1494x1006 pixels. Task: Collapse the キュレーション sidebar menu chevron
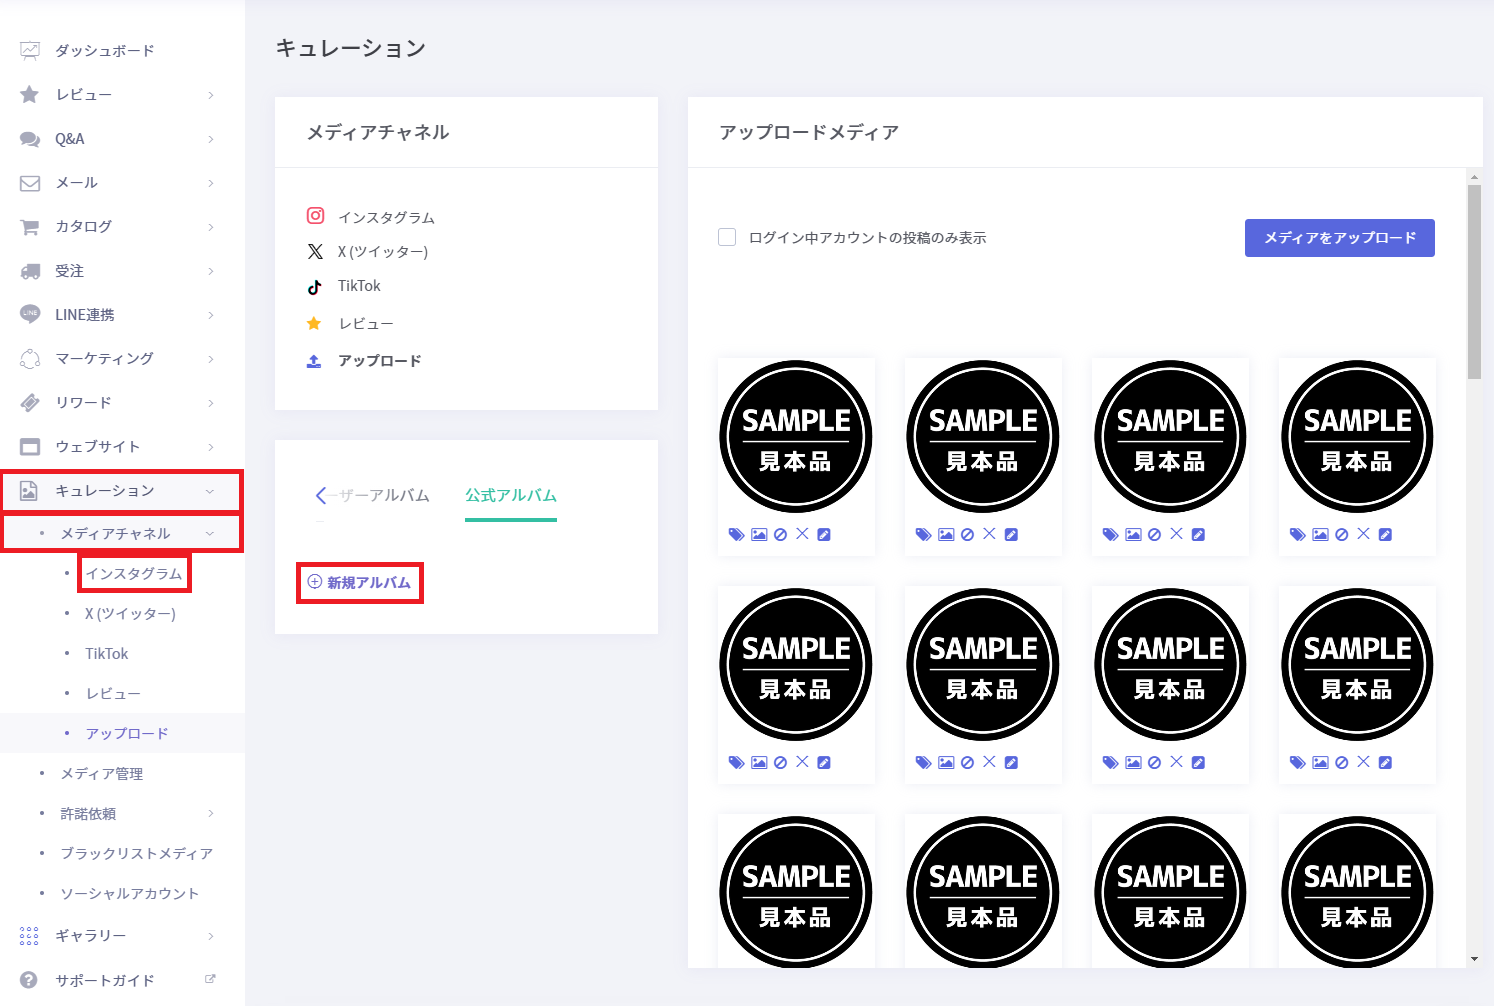210,491
